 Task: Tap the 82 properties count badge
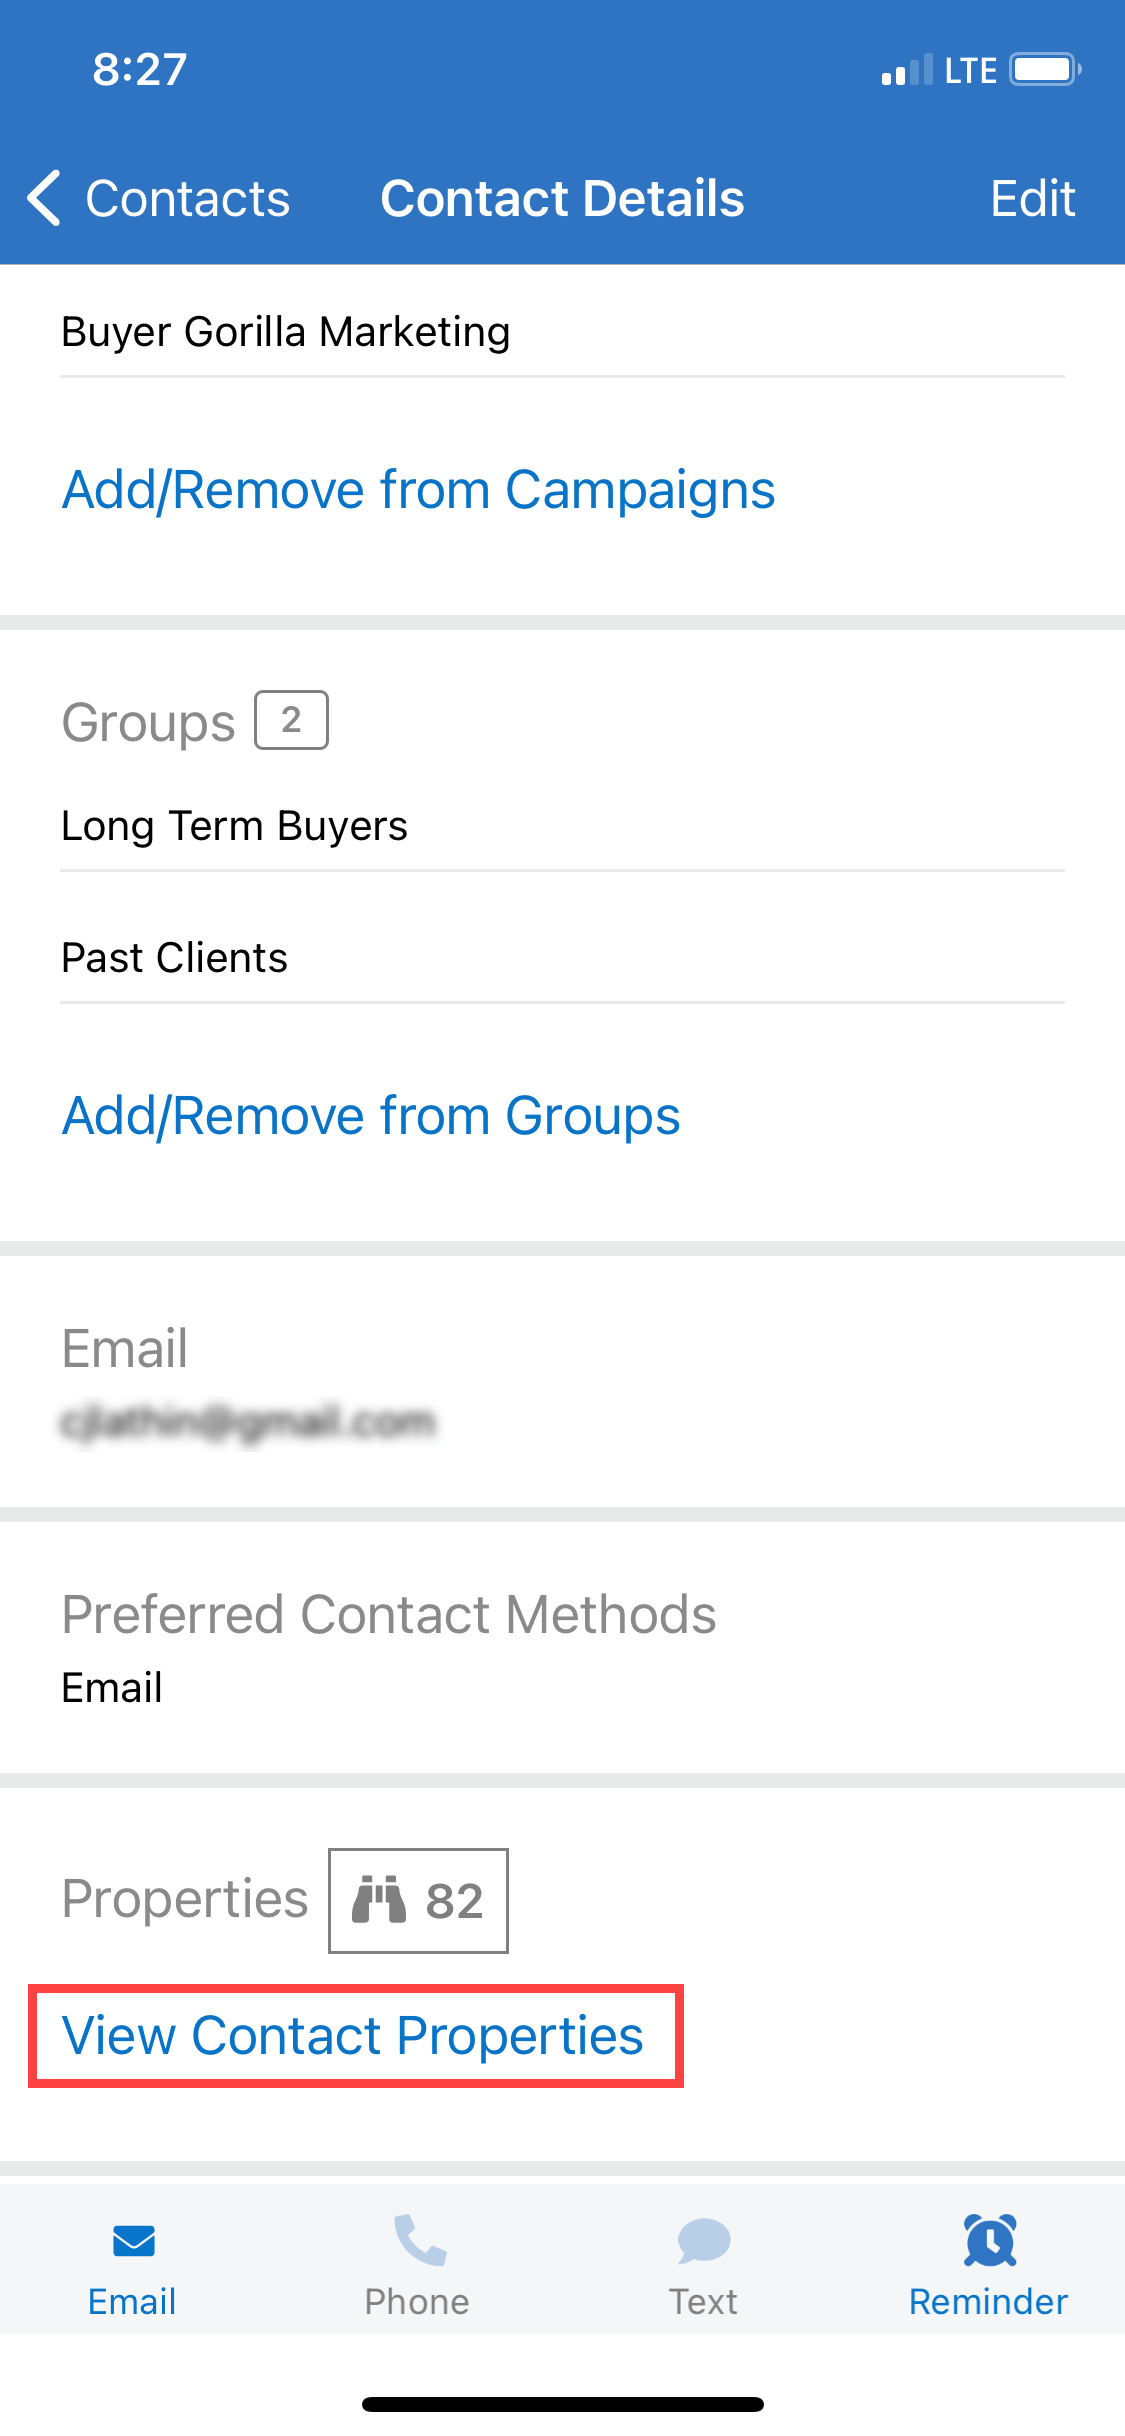pos(418,1900)
